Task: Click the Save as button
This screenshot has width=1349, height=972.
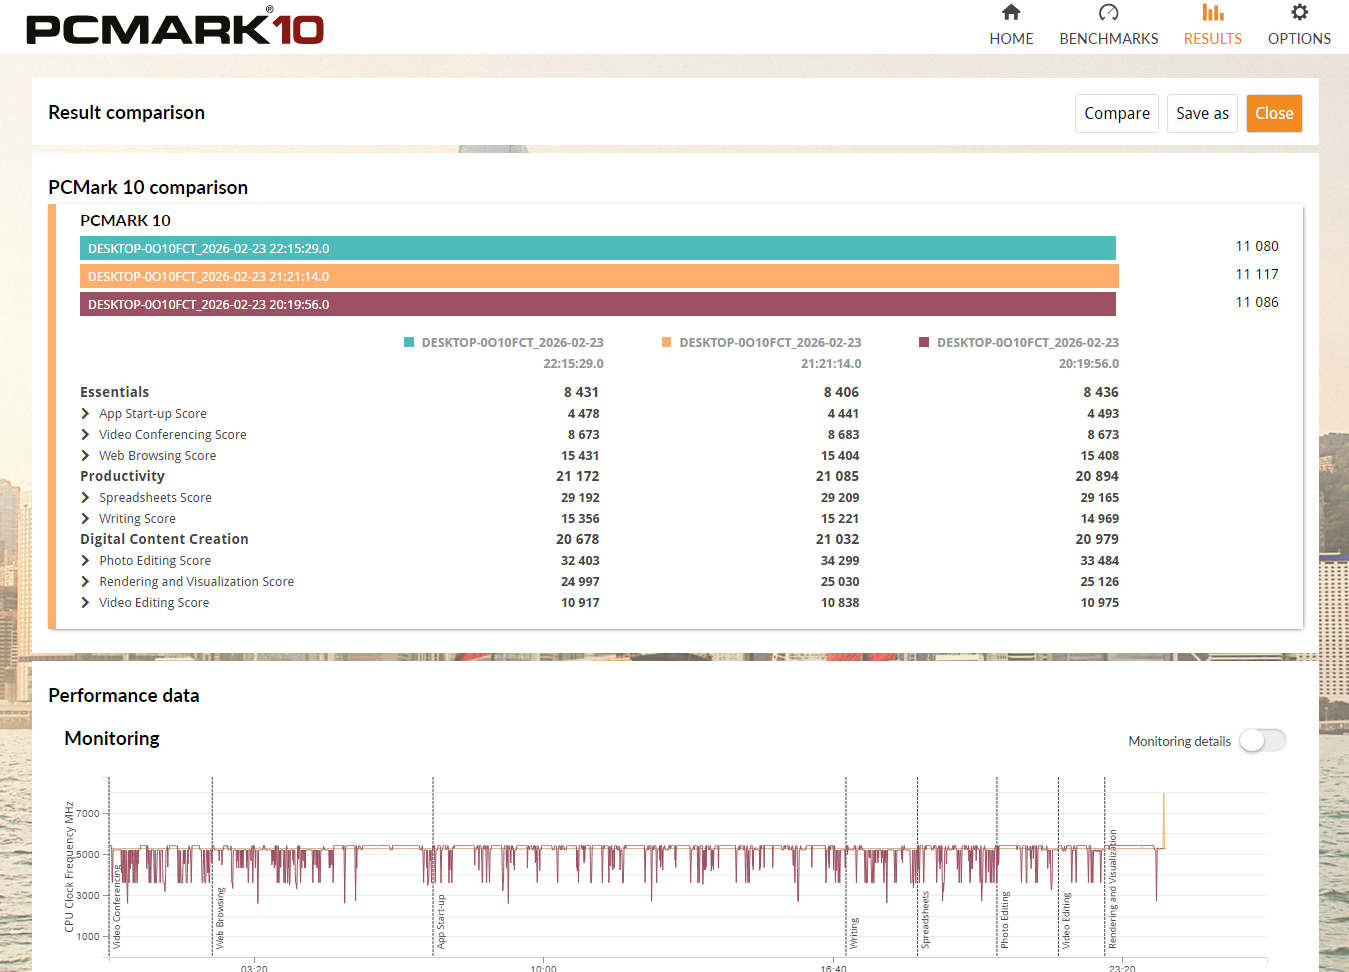Action: [1202, 113]
